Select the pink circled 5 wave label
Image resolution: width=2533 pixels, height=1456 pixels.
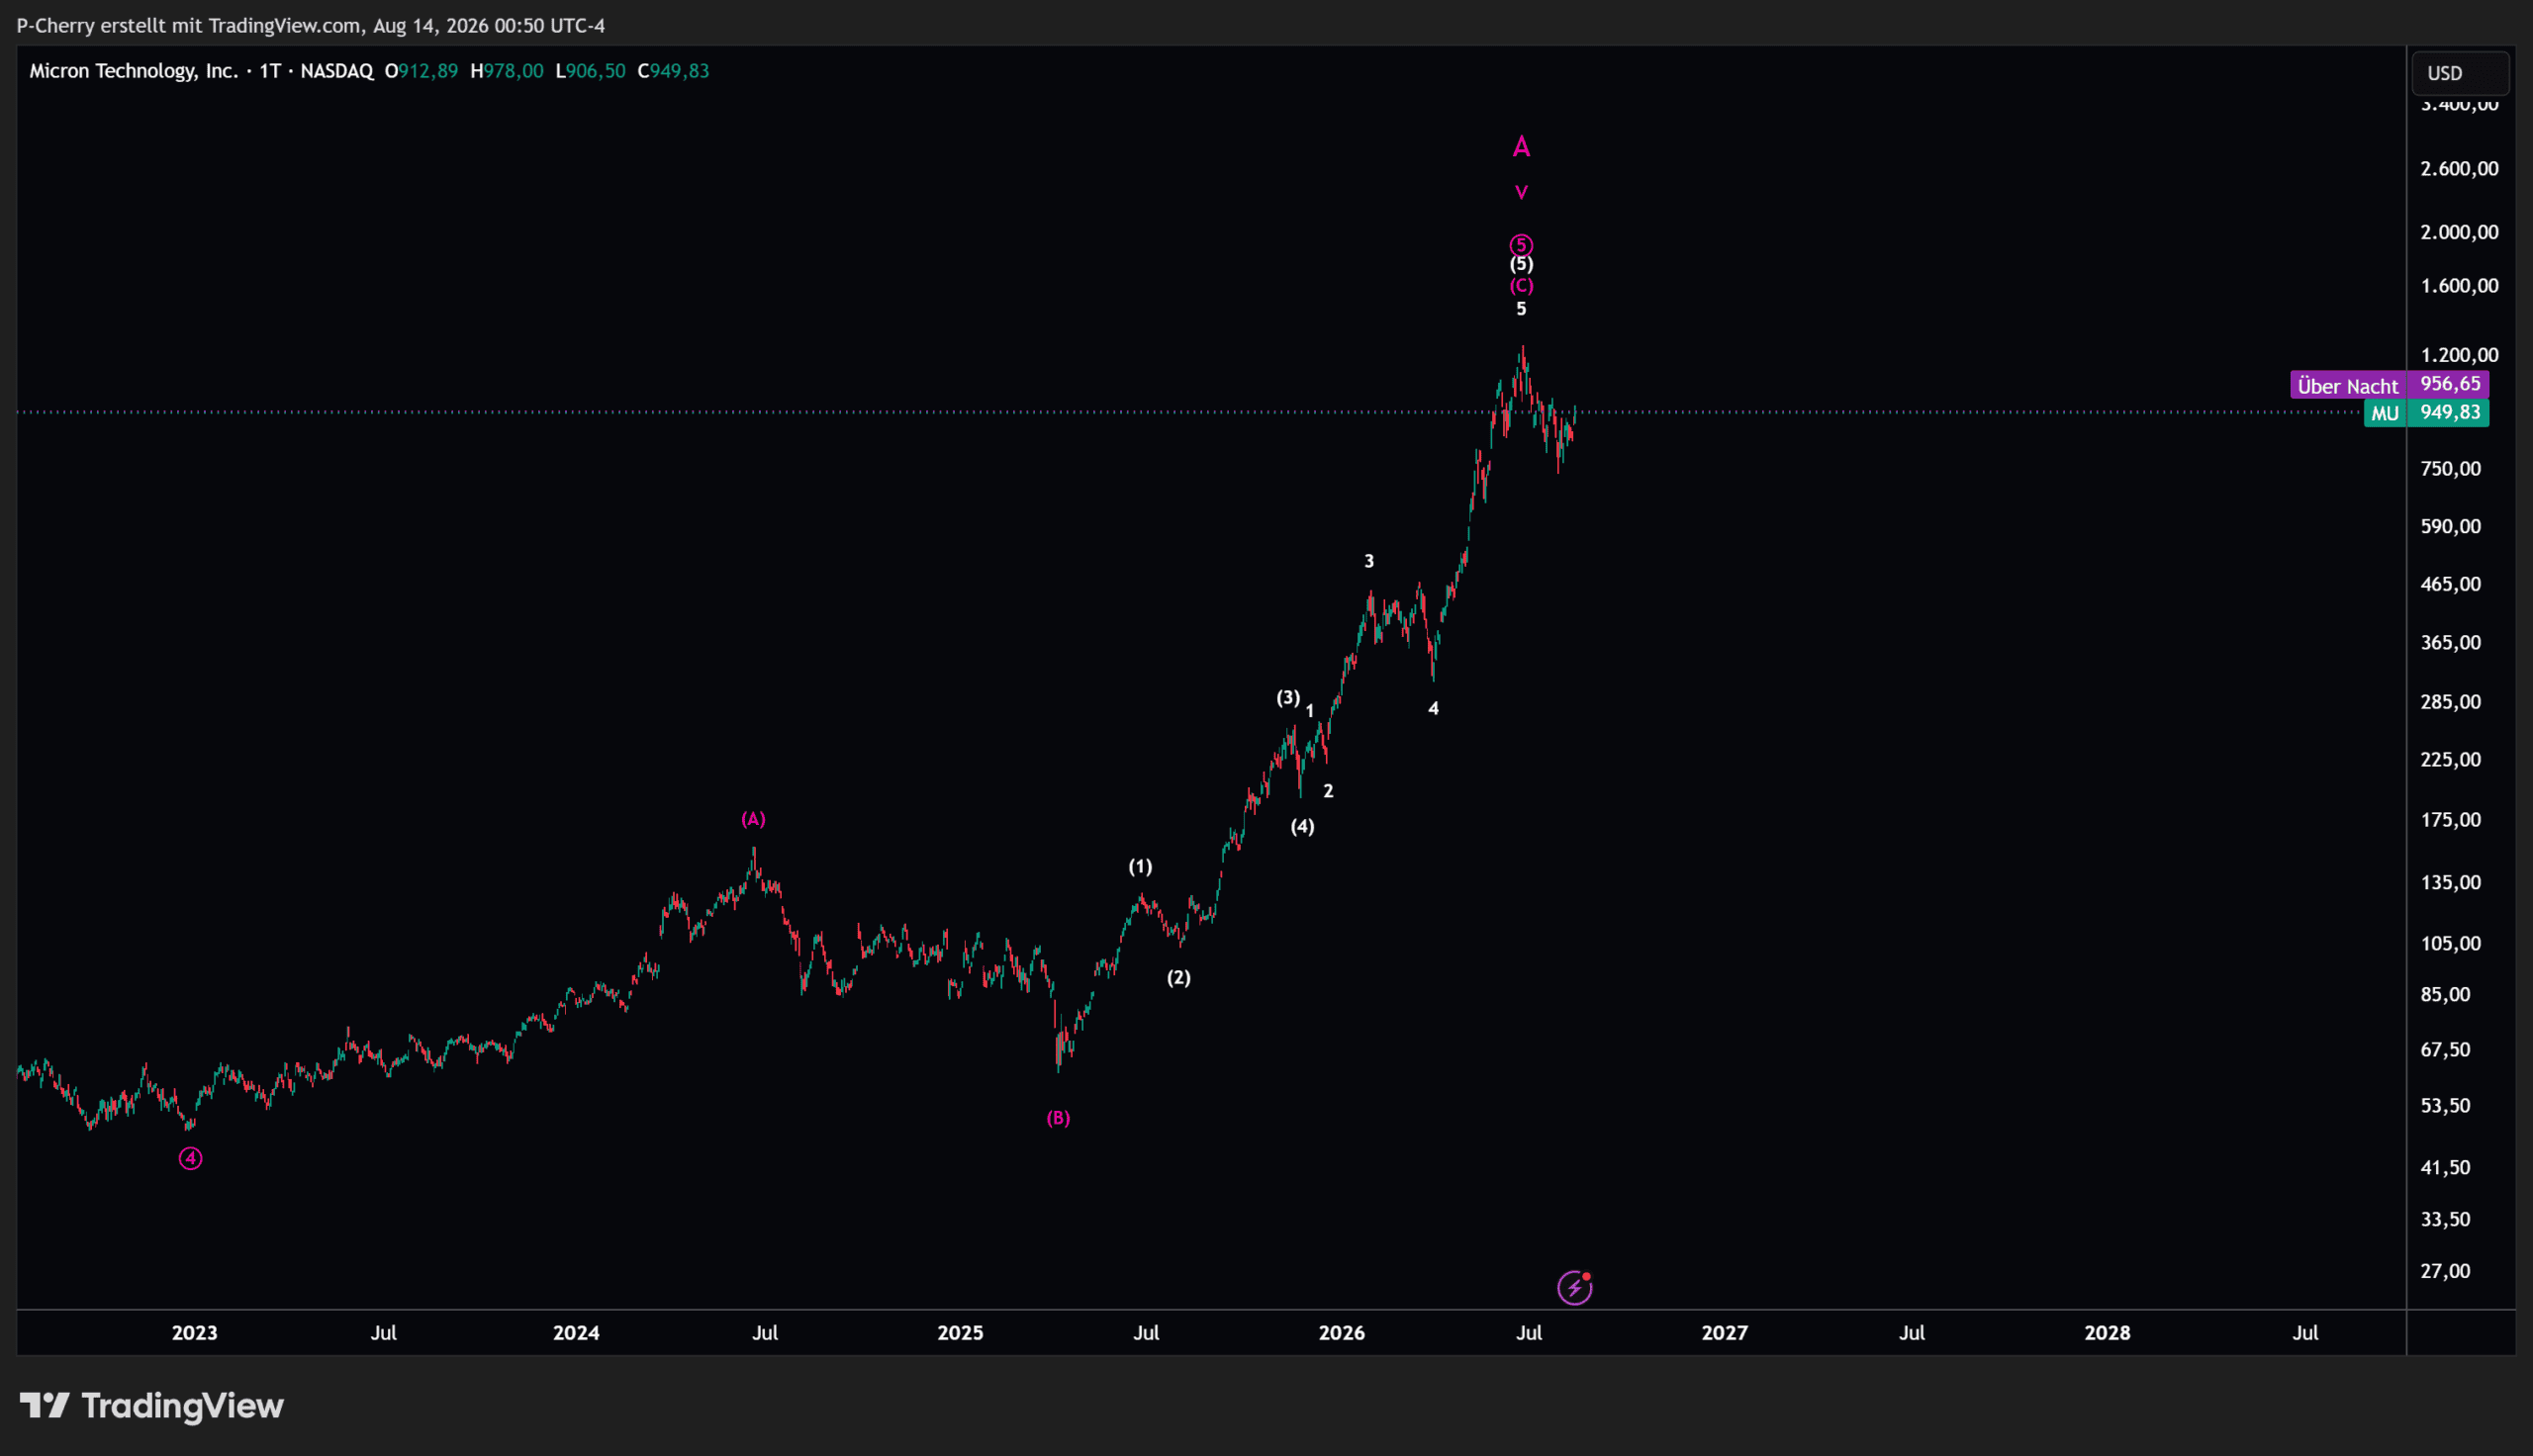click(x=1521, y=244)
